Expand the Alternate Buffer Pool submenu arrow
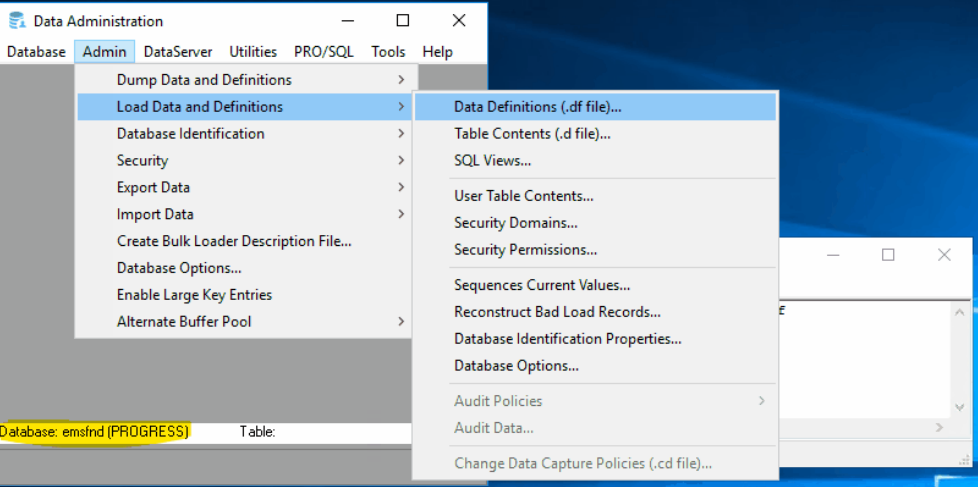The height and width of the screenshot is (487, 978). coord(400,322)
